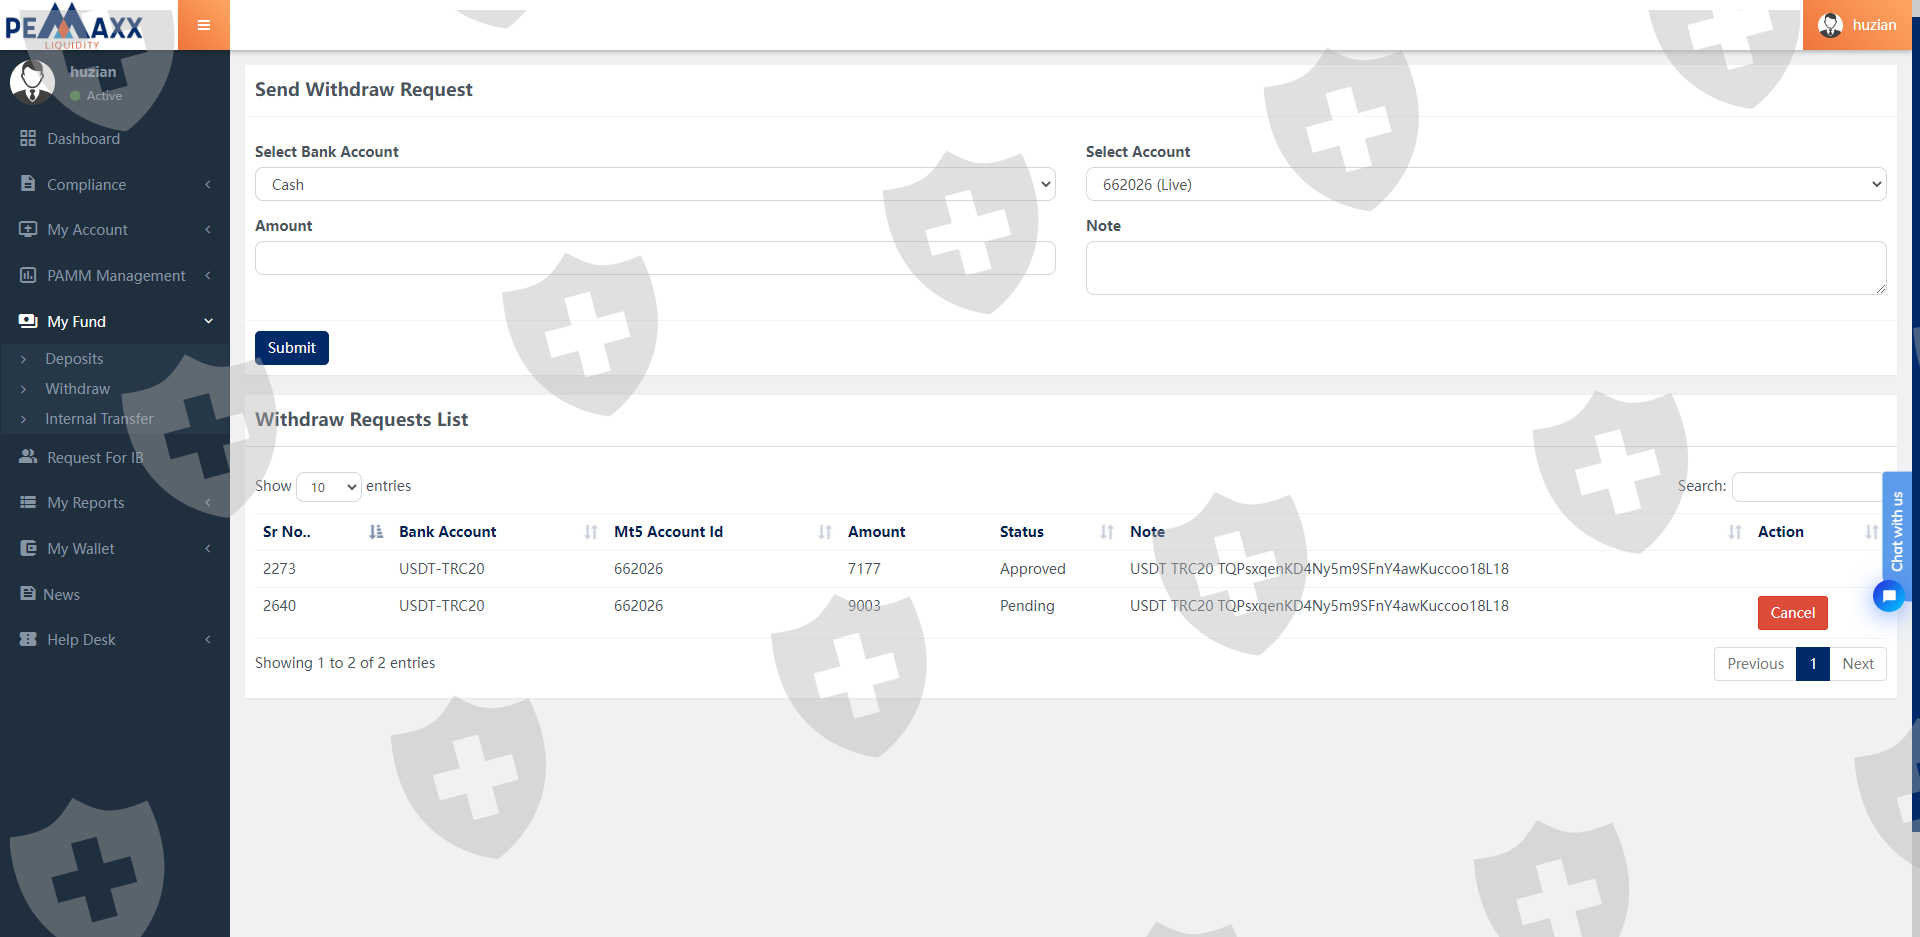
Task: Cancel the pending withdraw request 2640
Action: (1792, 613)
